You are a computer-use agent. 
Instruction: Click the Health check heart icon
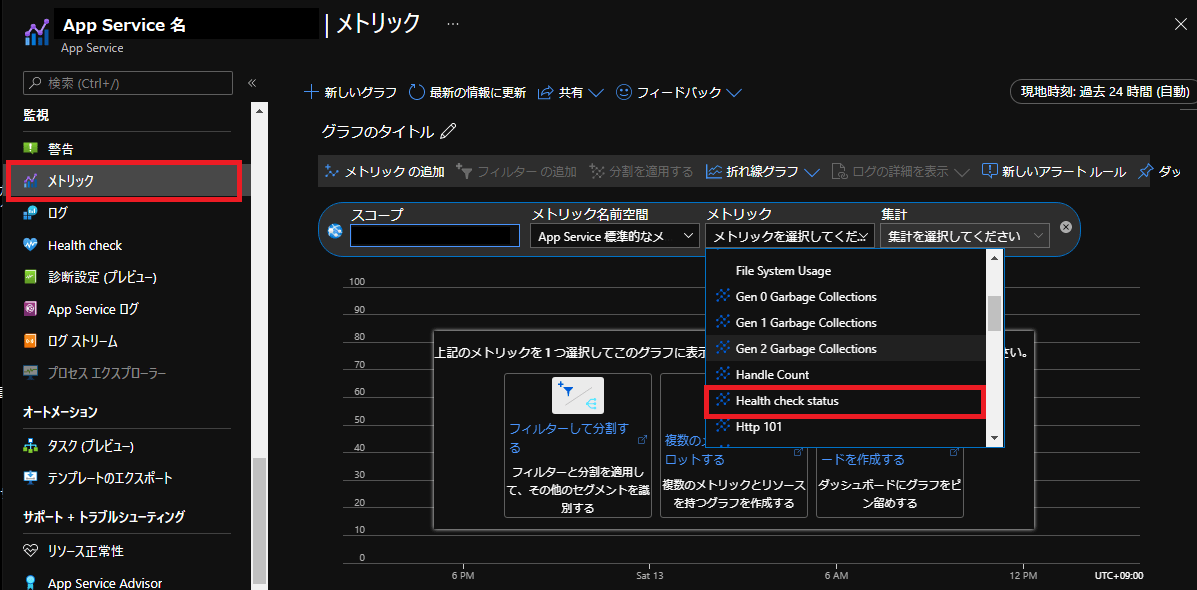pos(31,245)
